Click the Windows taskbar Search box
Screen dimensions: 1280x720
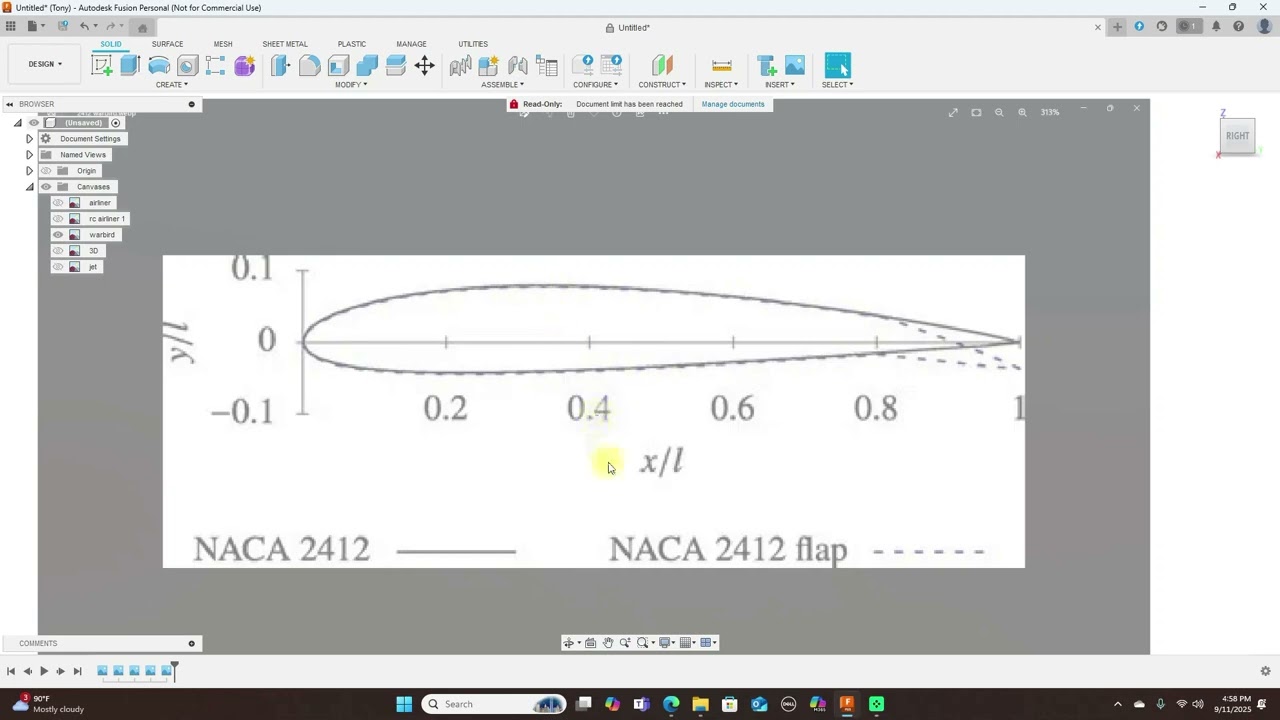coord(493,704)
